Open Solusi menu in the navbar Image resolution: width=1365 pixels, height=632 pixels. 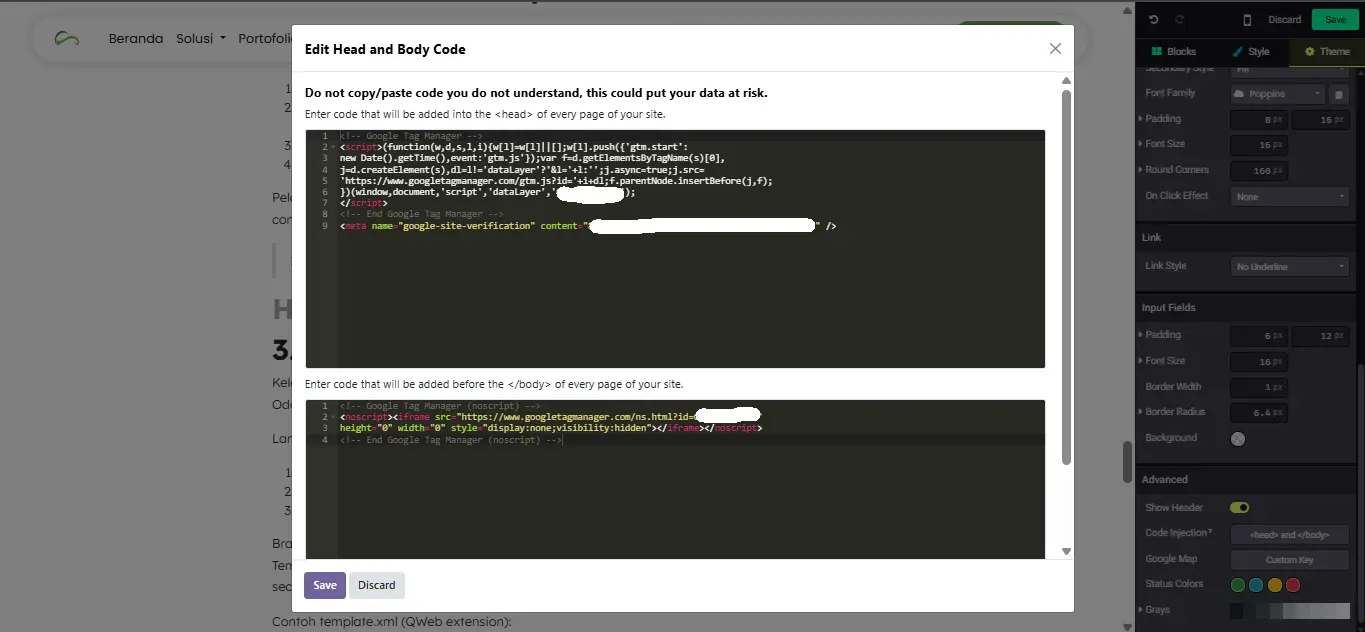(200, 39)
